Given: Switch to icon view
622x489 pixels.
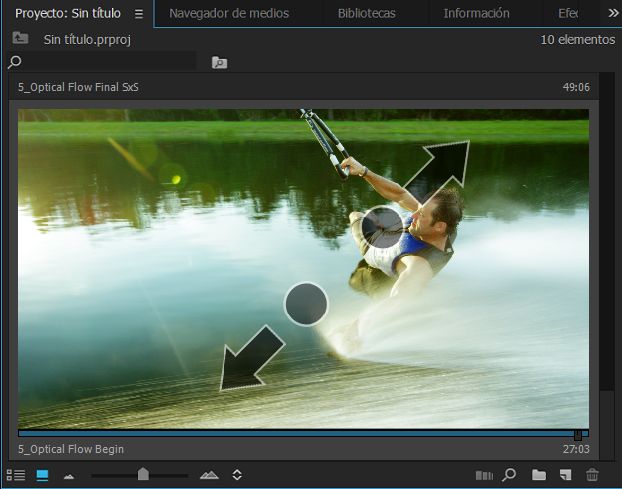Looking at the screenshot, I should point(42,475).
